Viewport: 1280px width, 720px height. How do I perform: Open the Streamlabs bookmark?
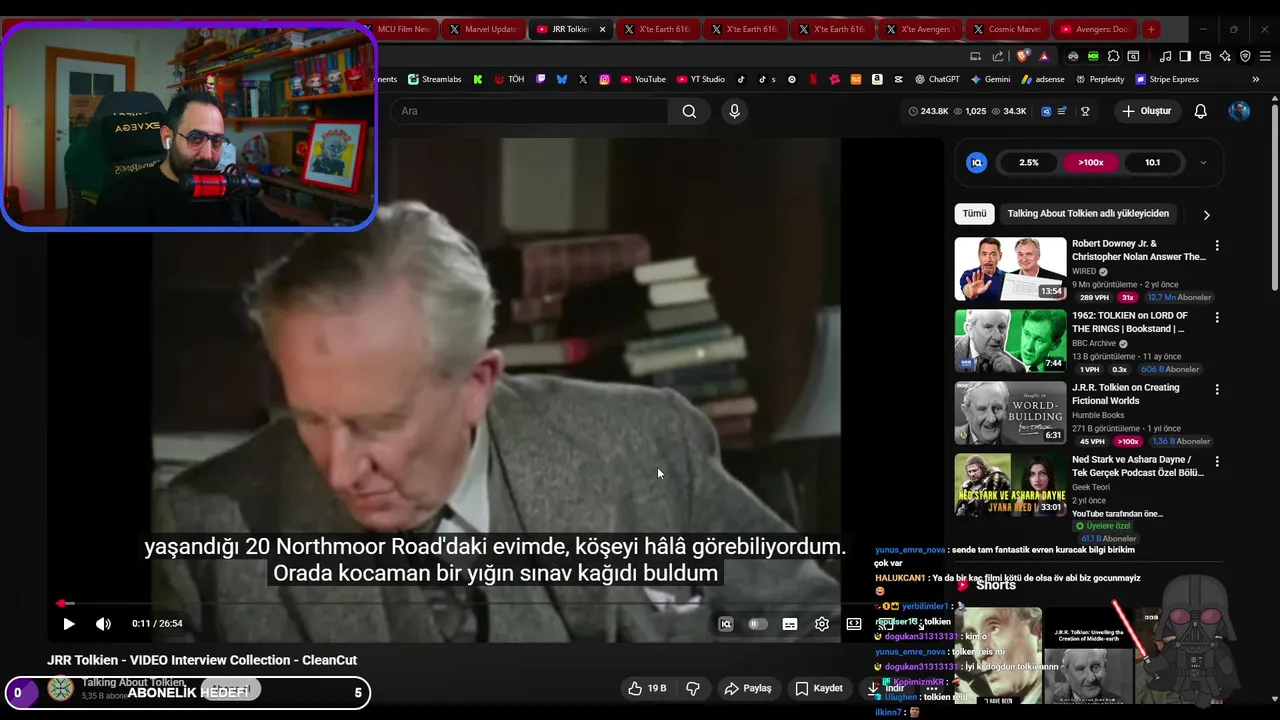pyautogui.click(x=435, y=79)
